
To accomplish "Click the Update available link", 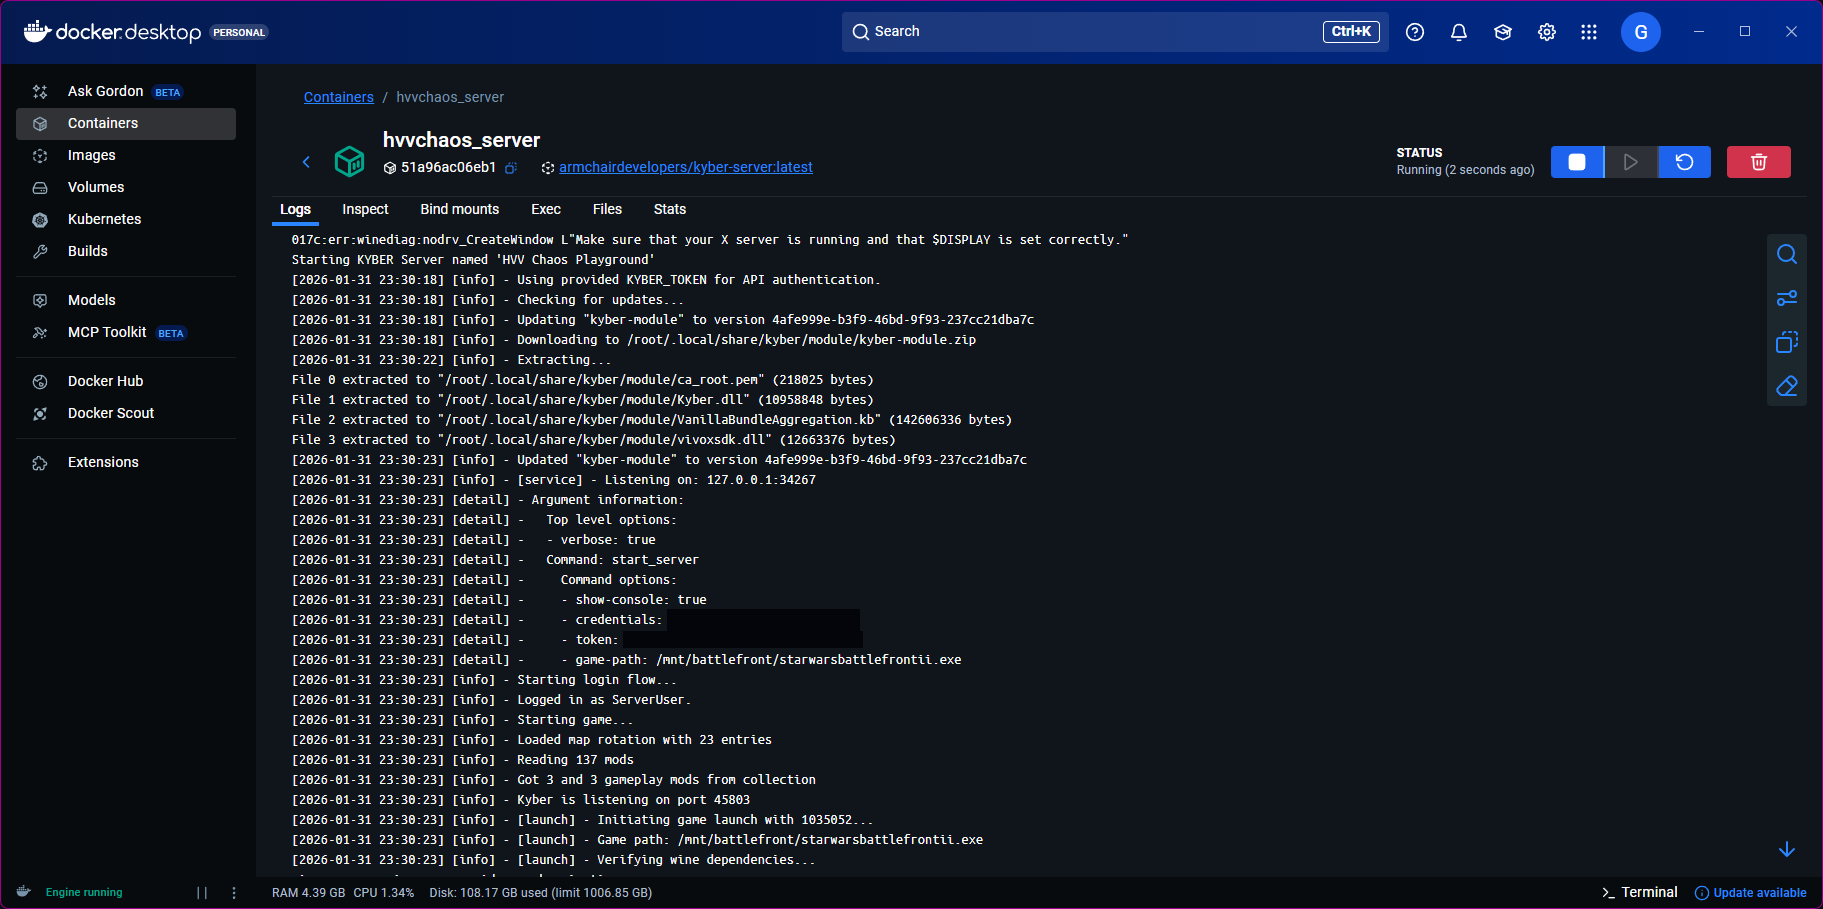I will click(1751, 893).
